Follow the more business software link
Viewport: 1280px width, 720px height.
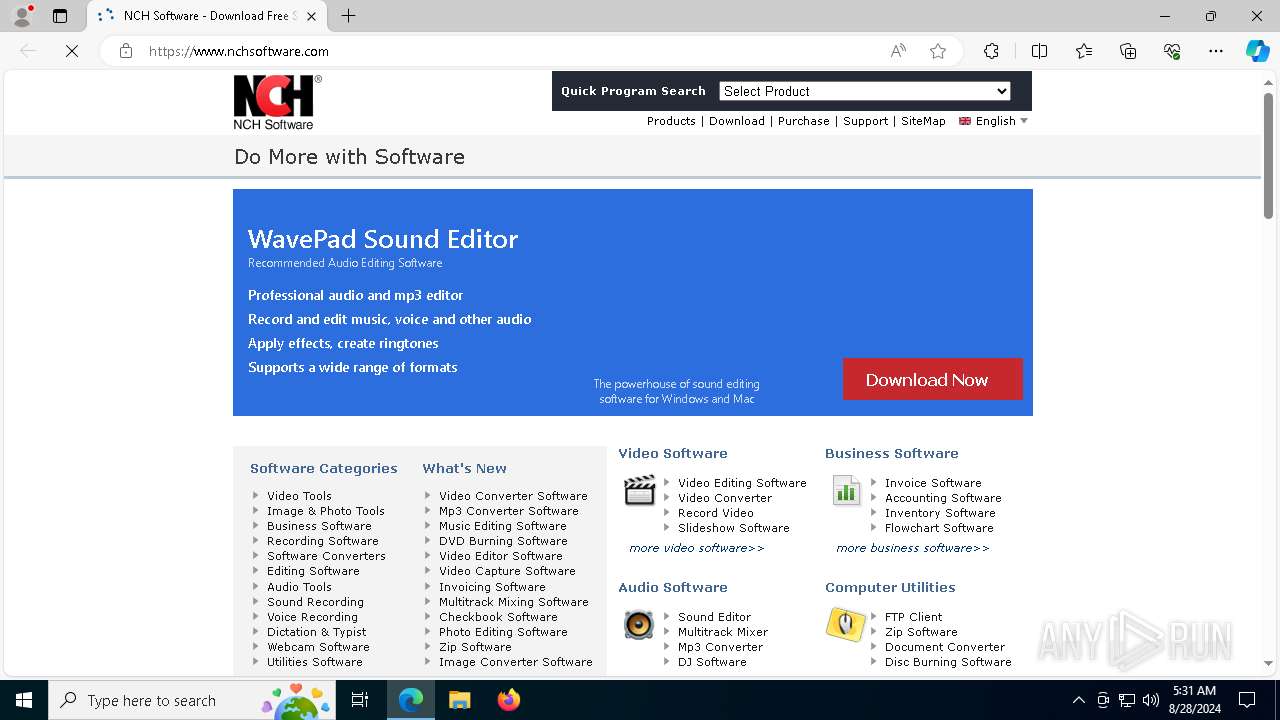(x=913, y=548)
